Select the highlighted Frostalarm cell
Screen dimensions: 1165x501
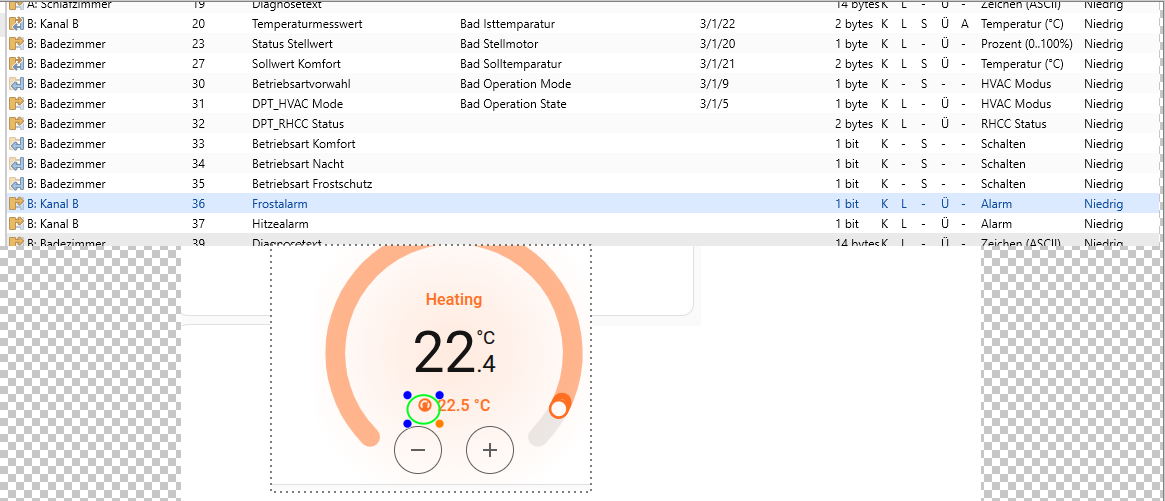click(280, 204)
